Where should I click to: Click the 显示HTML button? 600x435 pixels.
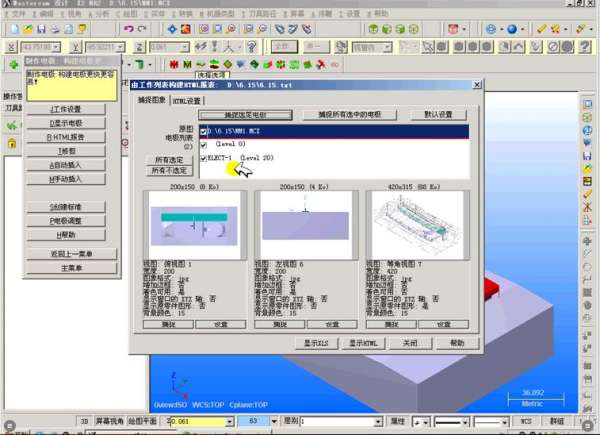click(363, 343)
